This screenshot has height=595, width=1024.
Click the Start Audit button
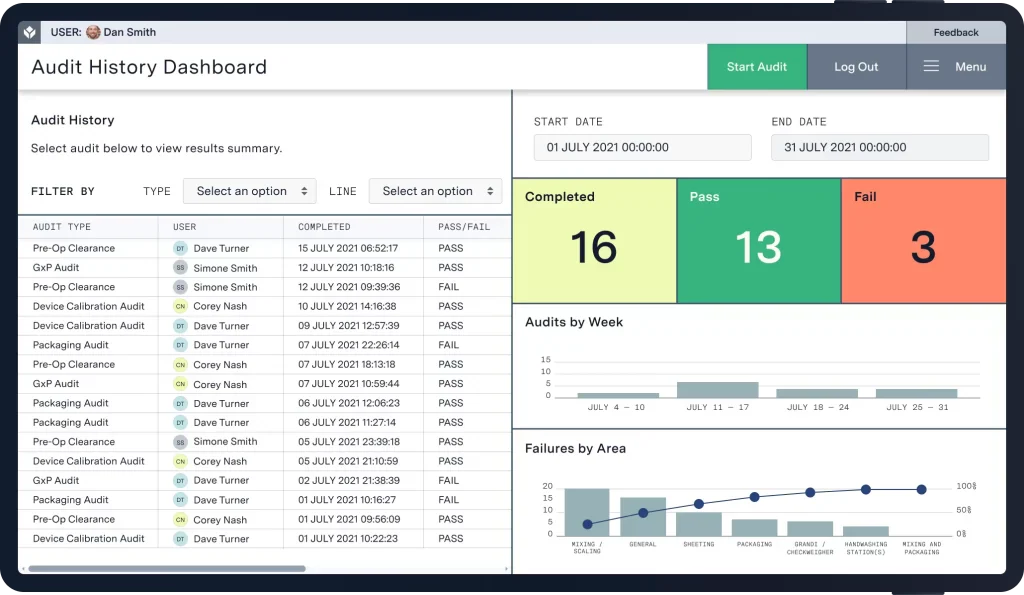pyautogui.click(x=757, y=67)
